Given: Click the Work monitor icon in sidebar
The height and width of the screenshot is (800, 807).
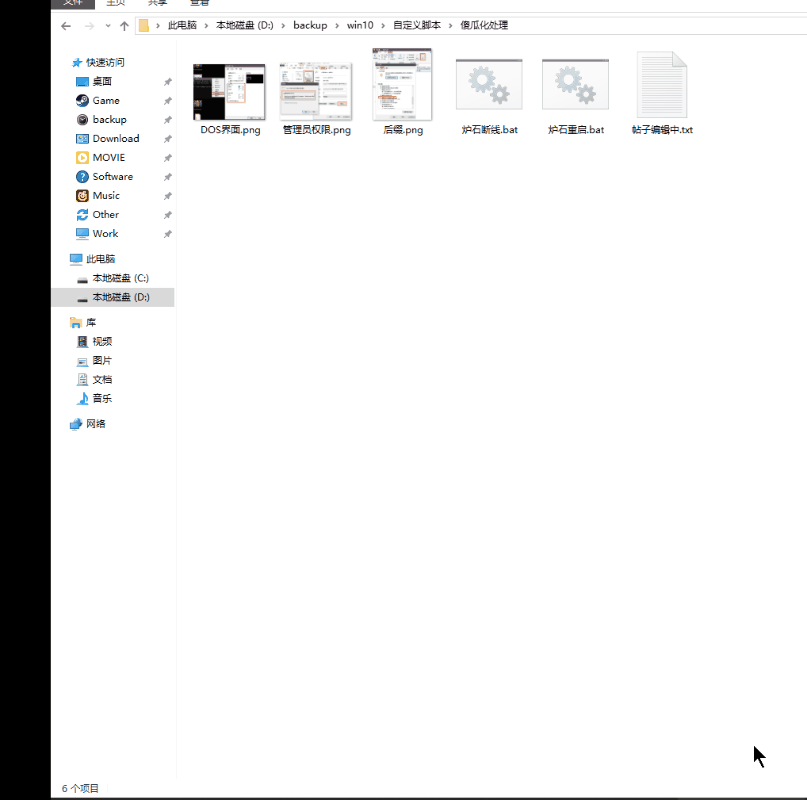Looking at the screenshot, I should (82, 234).
